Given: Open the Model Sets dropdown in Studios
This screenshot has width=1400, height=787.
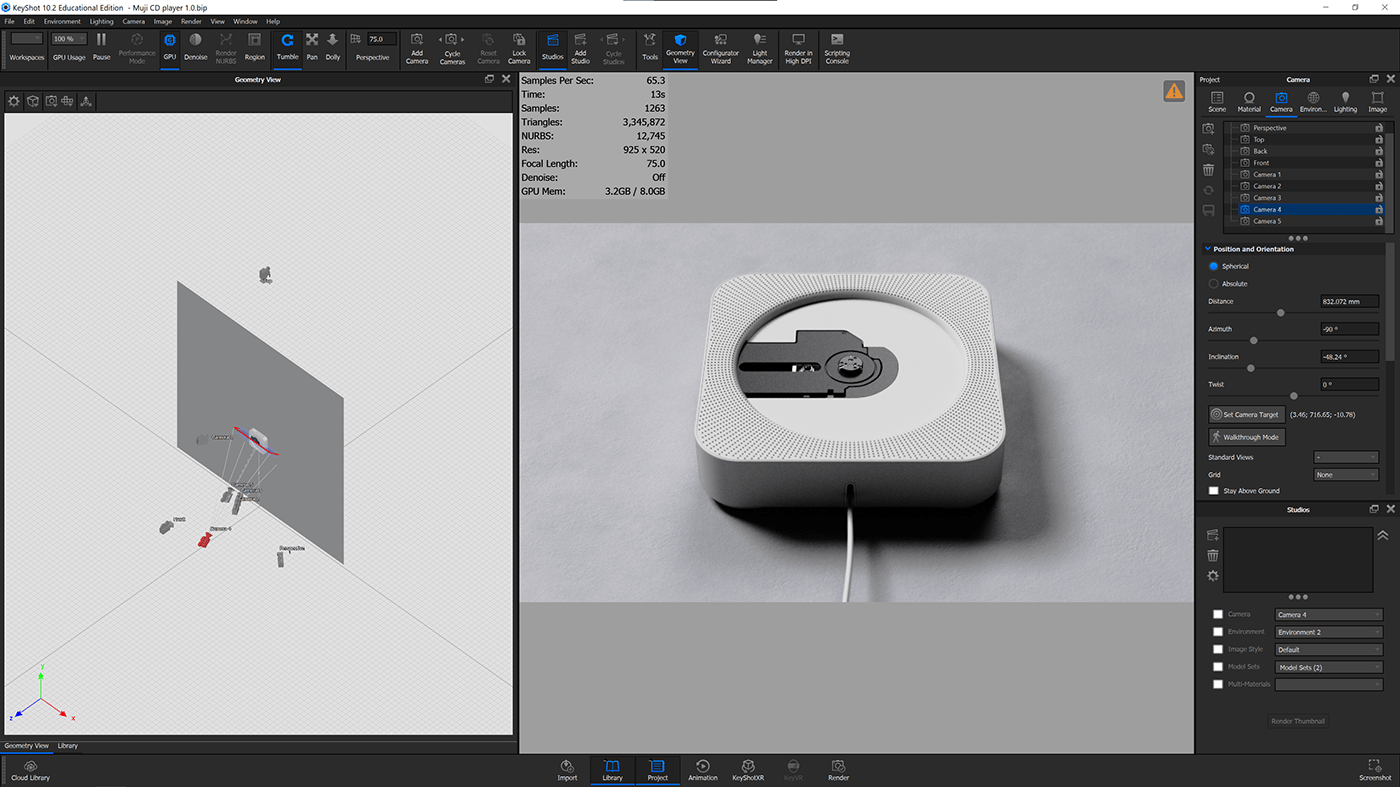Looking at the screenshot, I should click(1328, 666).
